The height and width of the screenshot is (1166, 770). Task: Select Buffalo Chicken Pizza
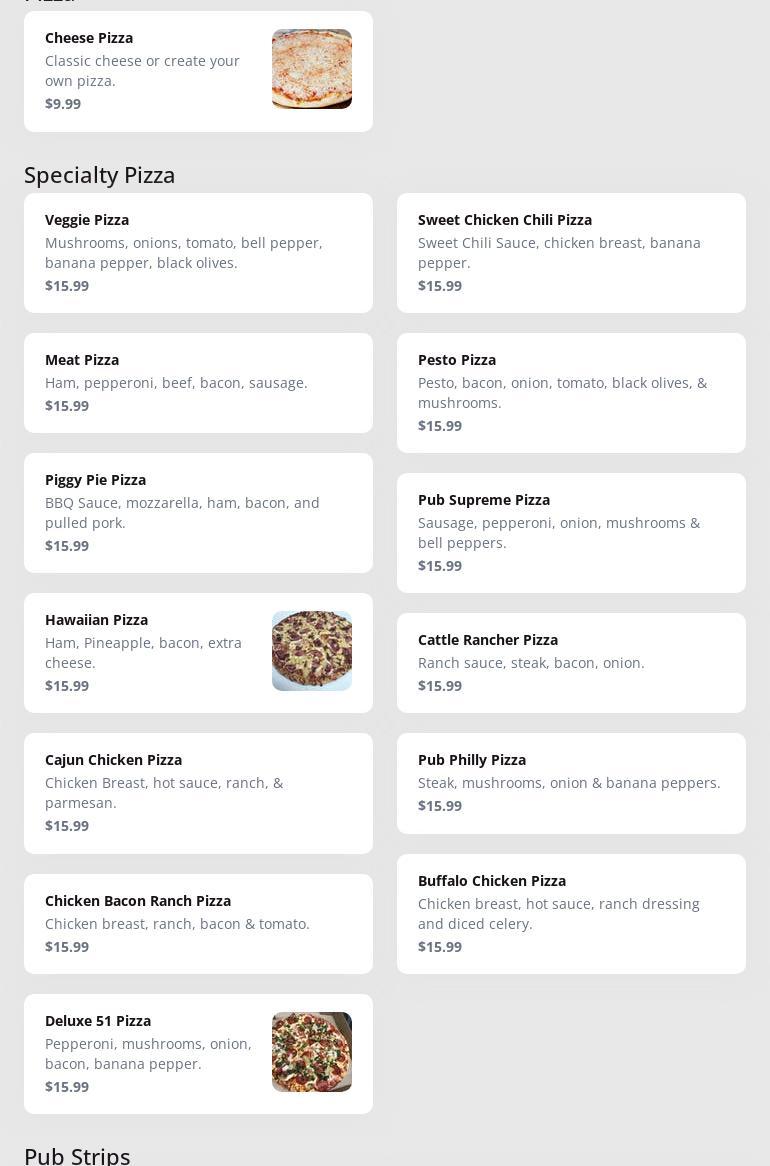tap(571, 913)
